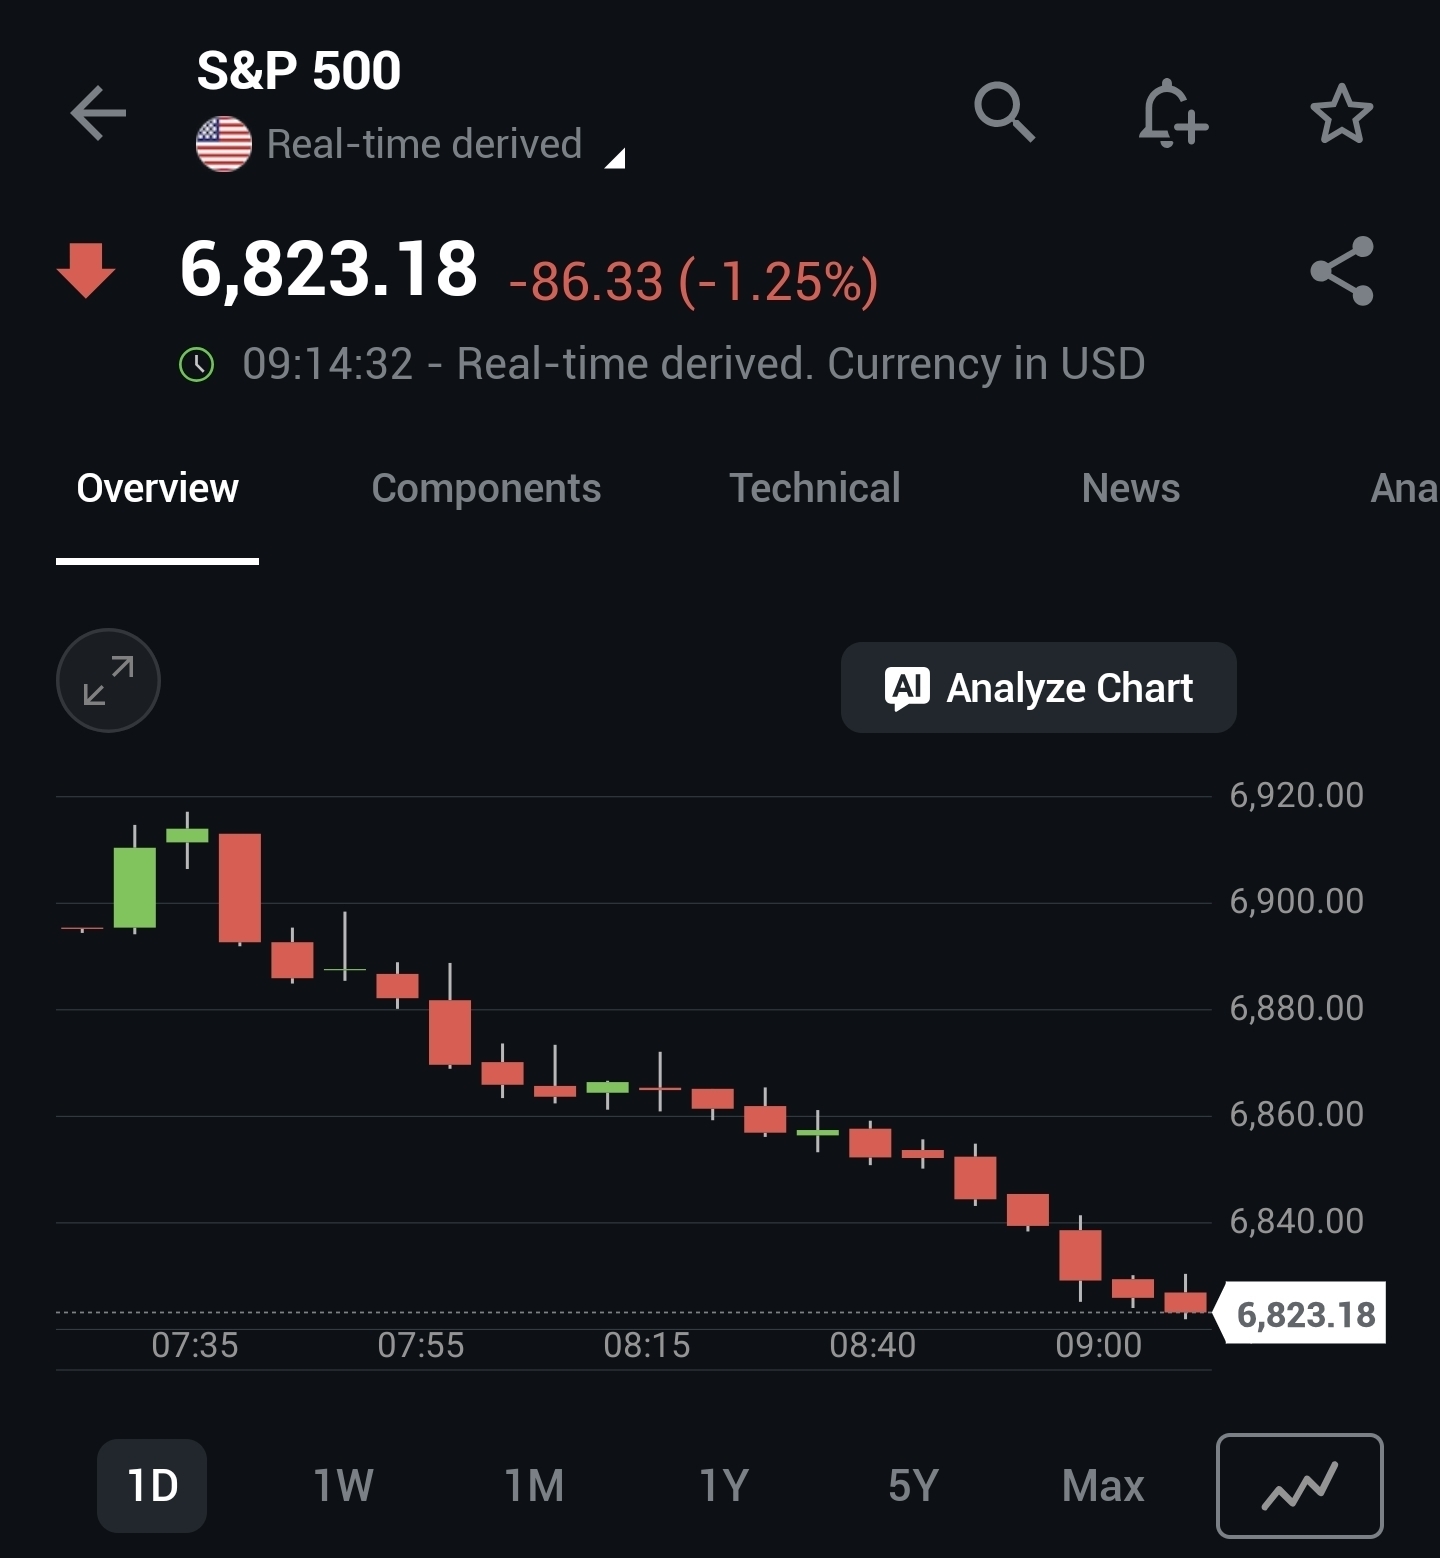Image resolution: width=1440 pixels, height=1558 pixels.
Task: Switch to the Technical tab
Action: (815, 489)
